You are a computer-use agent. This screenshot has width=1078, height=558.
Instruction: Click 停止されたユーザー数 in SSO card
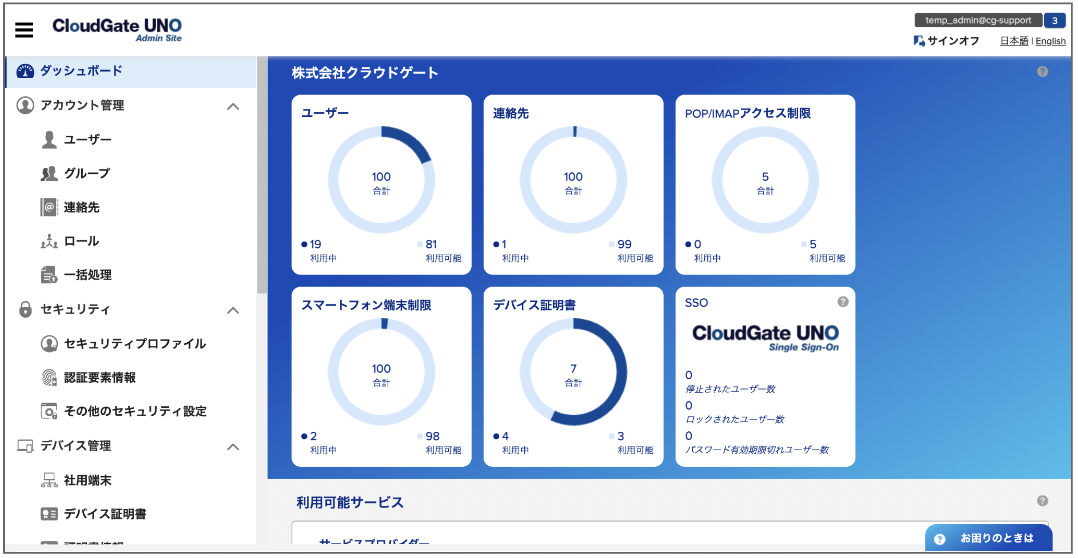click(730, 389)
